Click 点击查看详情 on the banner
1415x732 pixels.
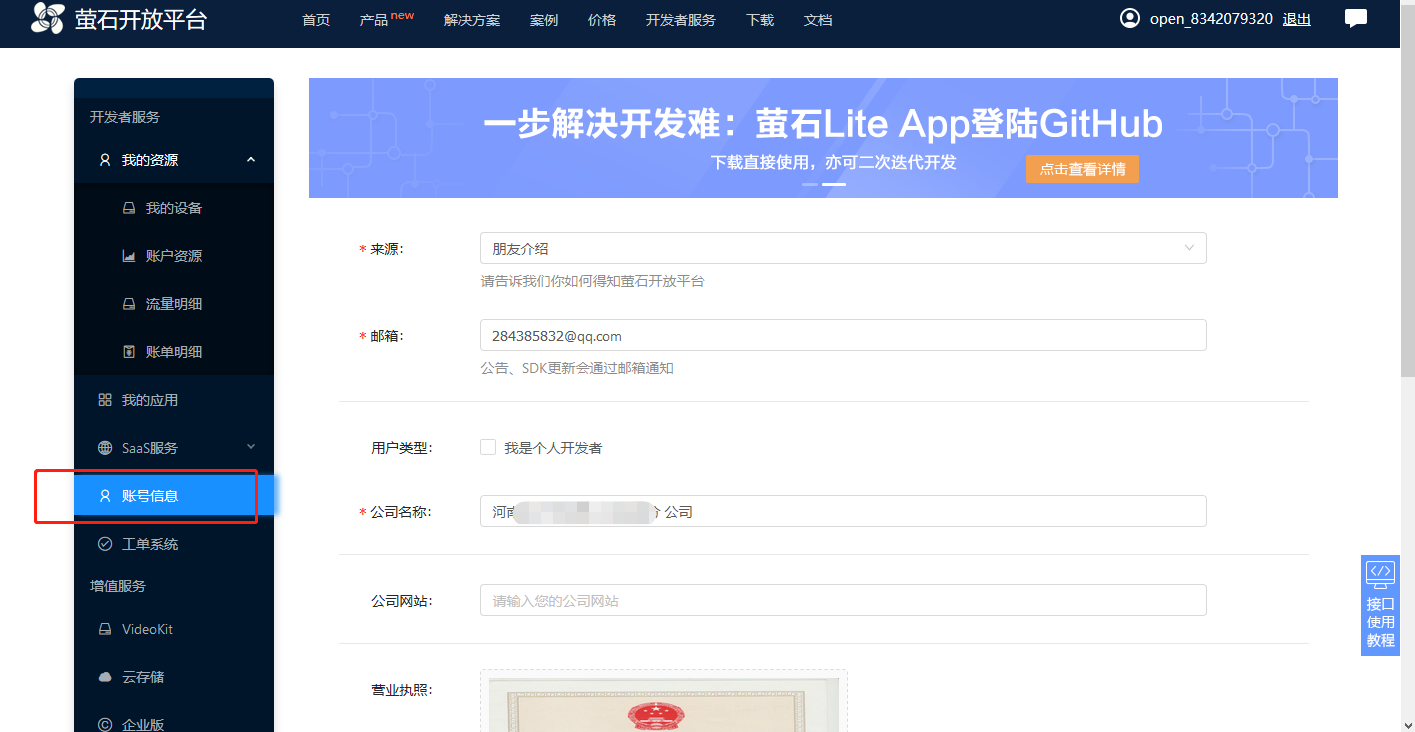click(1082, 169)
